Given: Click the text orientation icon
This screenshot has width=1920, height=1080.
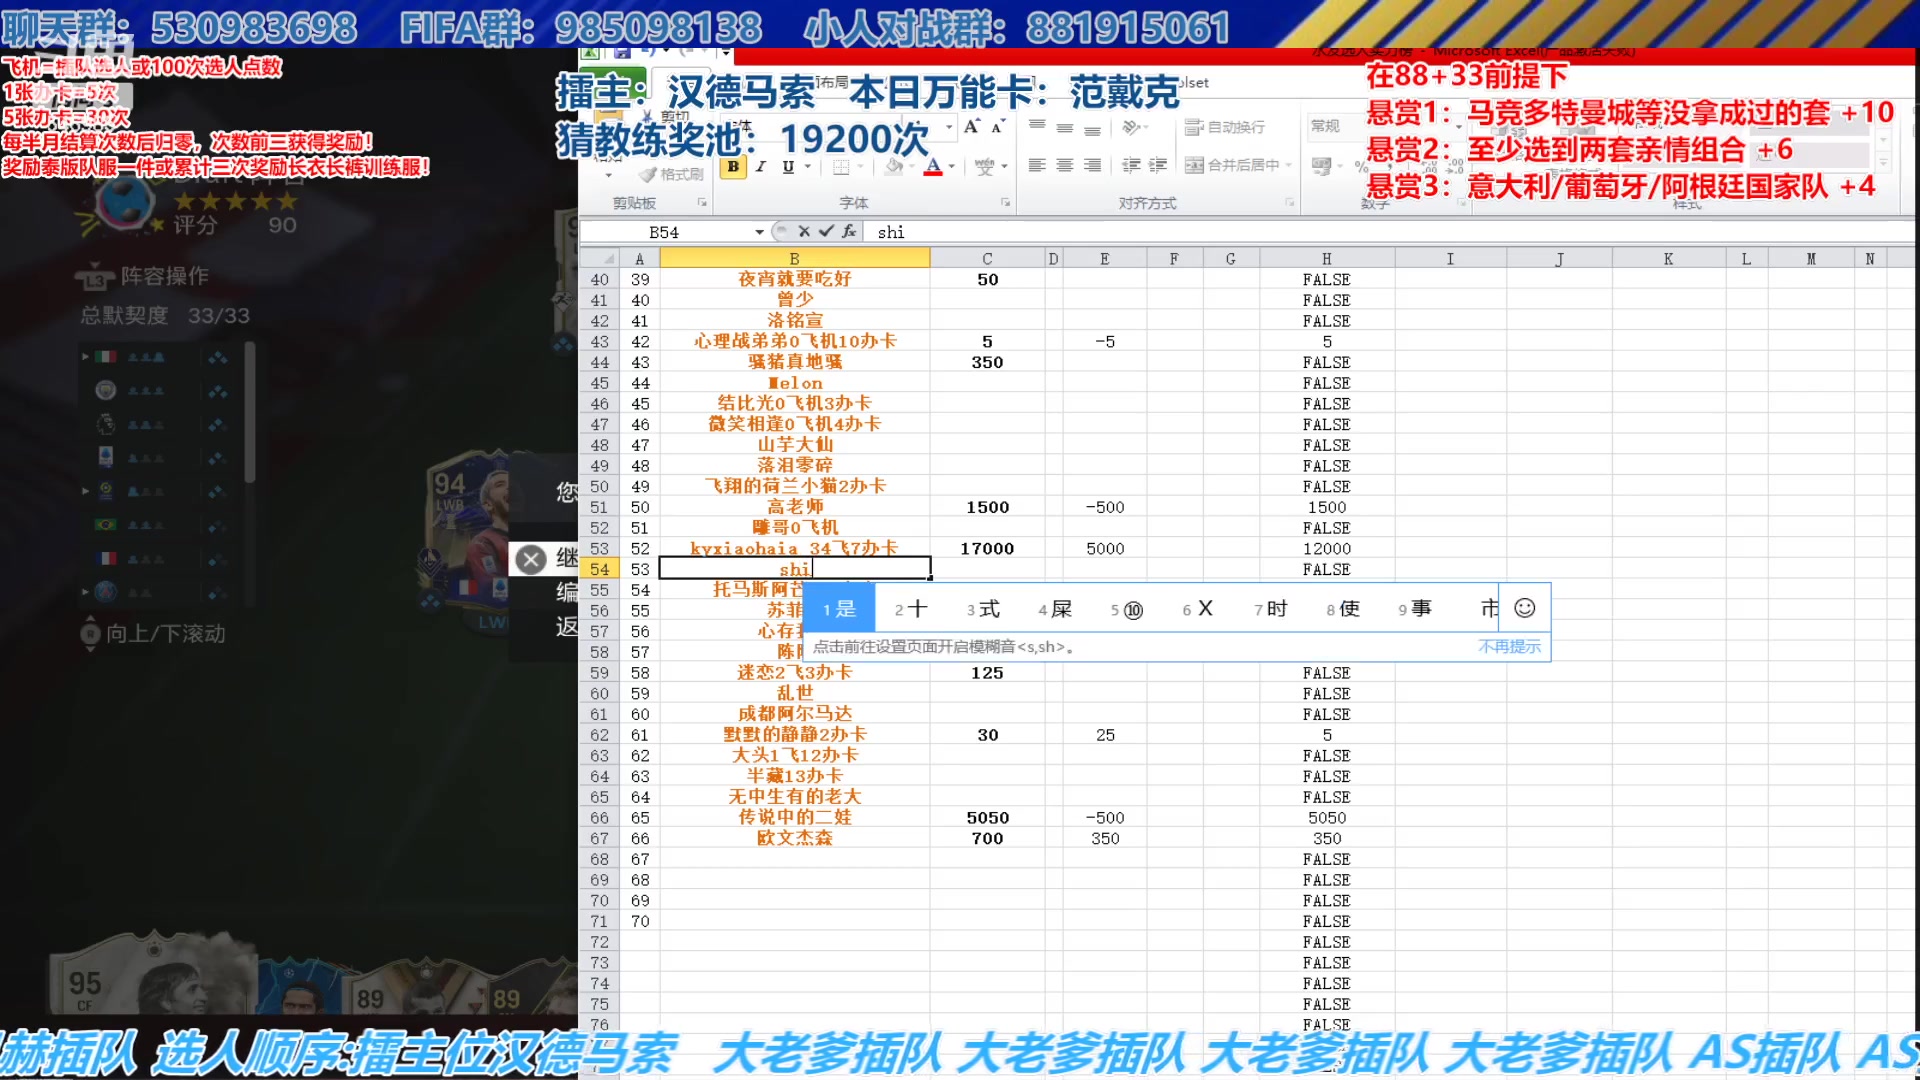Looking at the screenshot, I should [x=1131, y=127].
